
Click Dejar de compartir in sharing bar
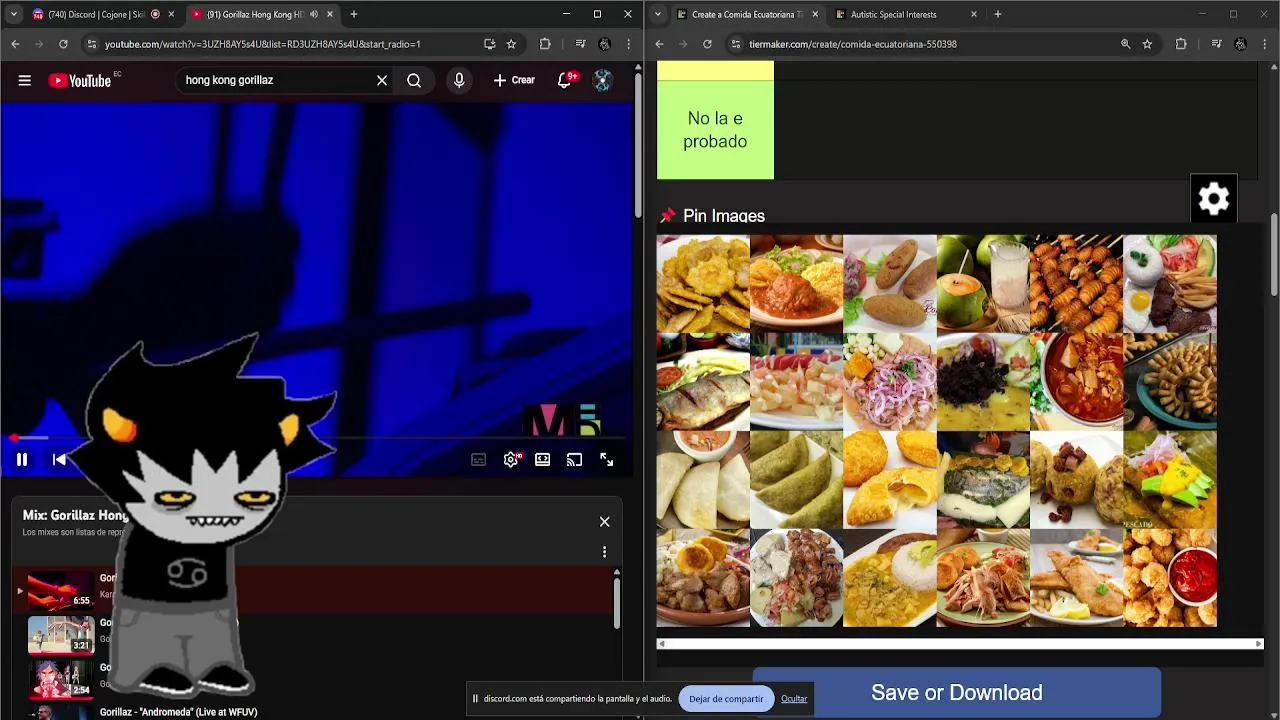coord(726,699)
